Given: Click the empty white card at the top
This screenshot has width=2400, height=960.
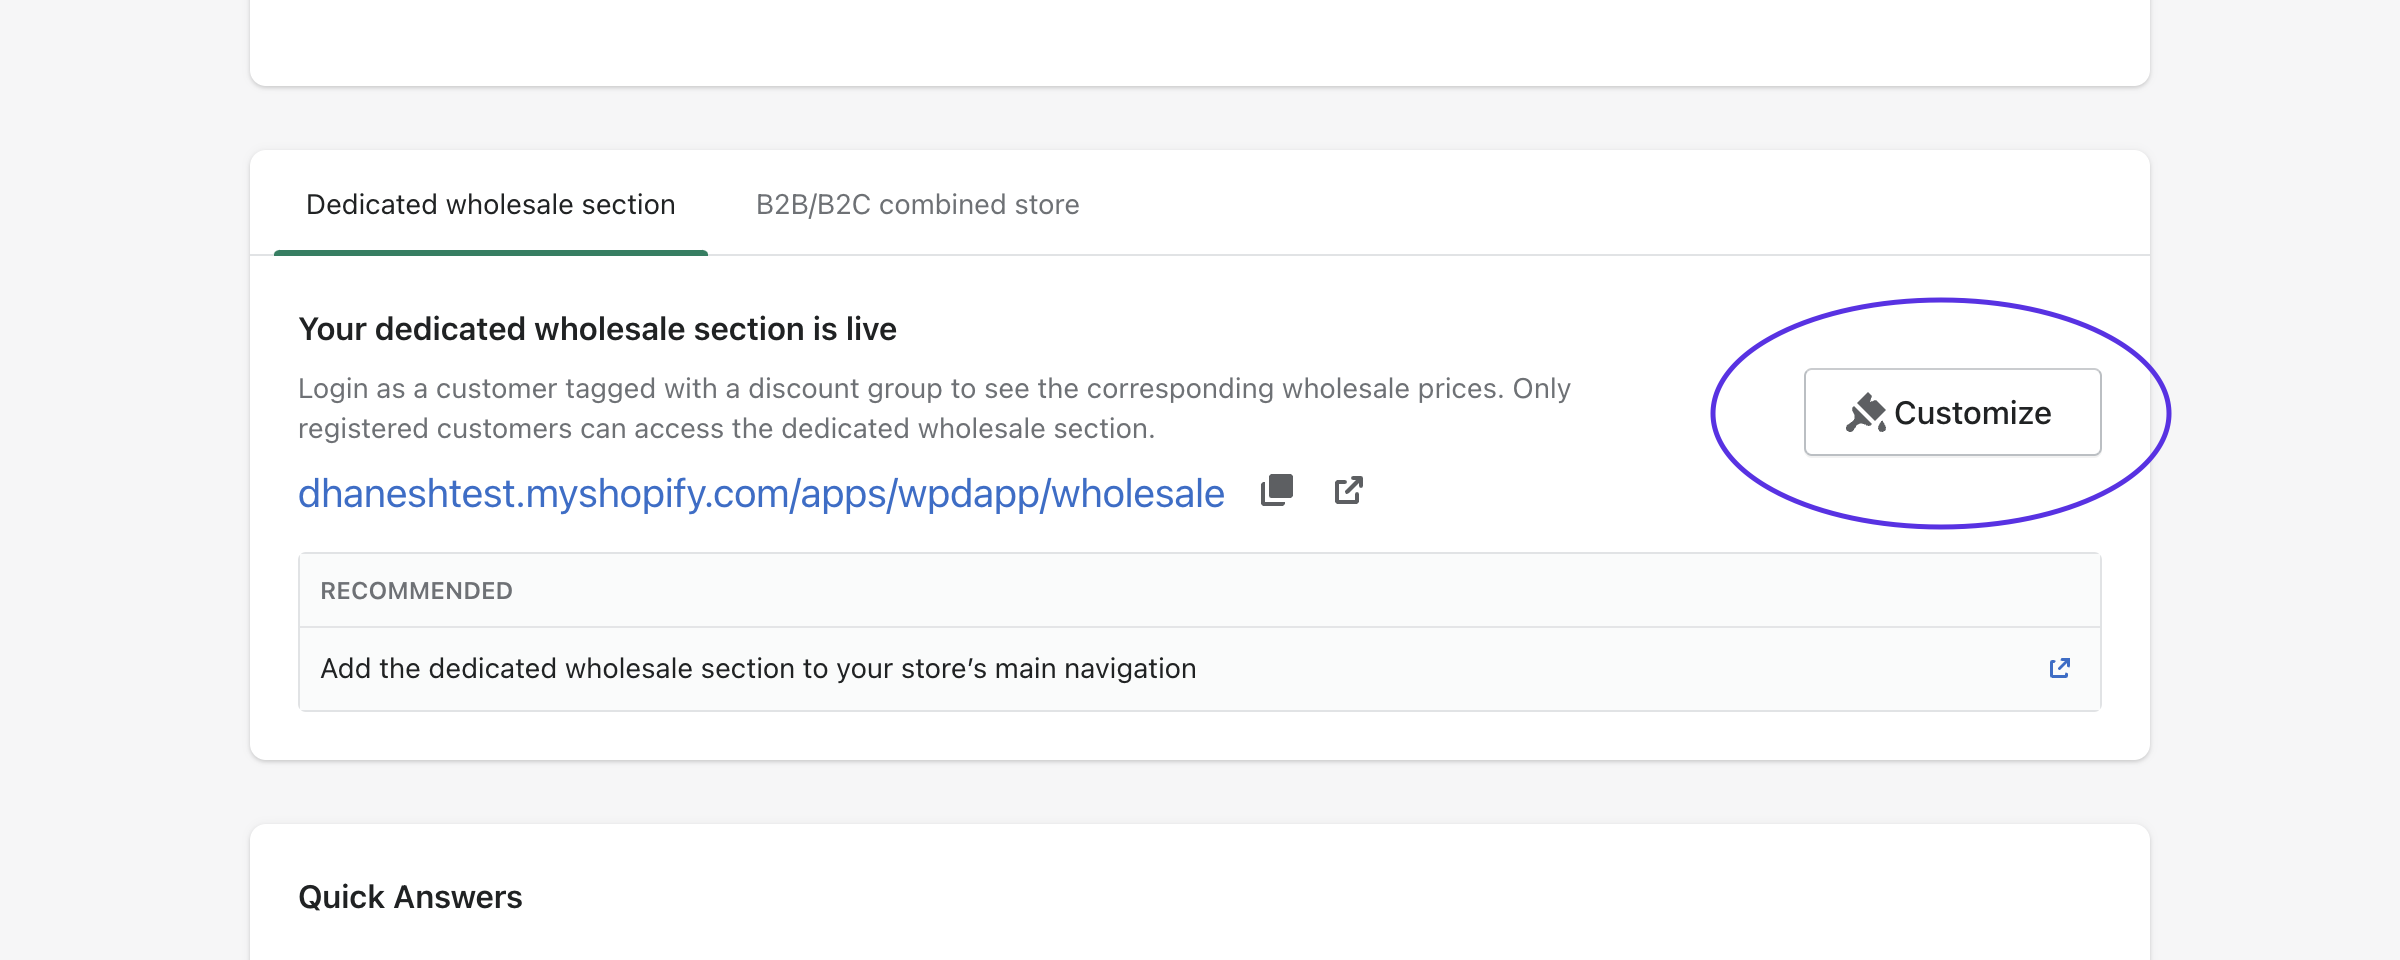Looking at the screenshot, I should 1200,40.
